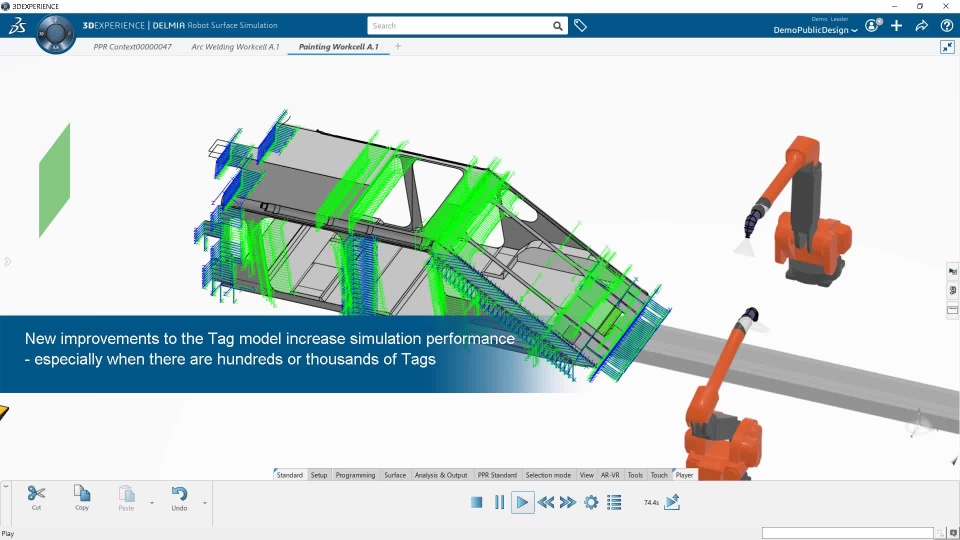Select the Painting Workcell A.1 tab
The image size is (960, 540).
coord(339,47)
